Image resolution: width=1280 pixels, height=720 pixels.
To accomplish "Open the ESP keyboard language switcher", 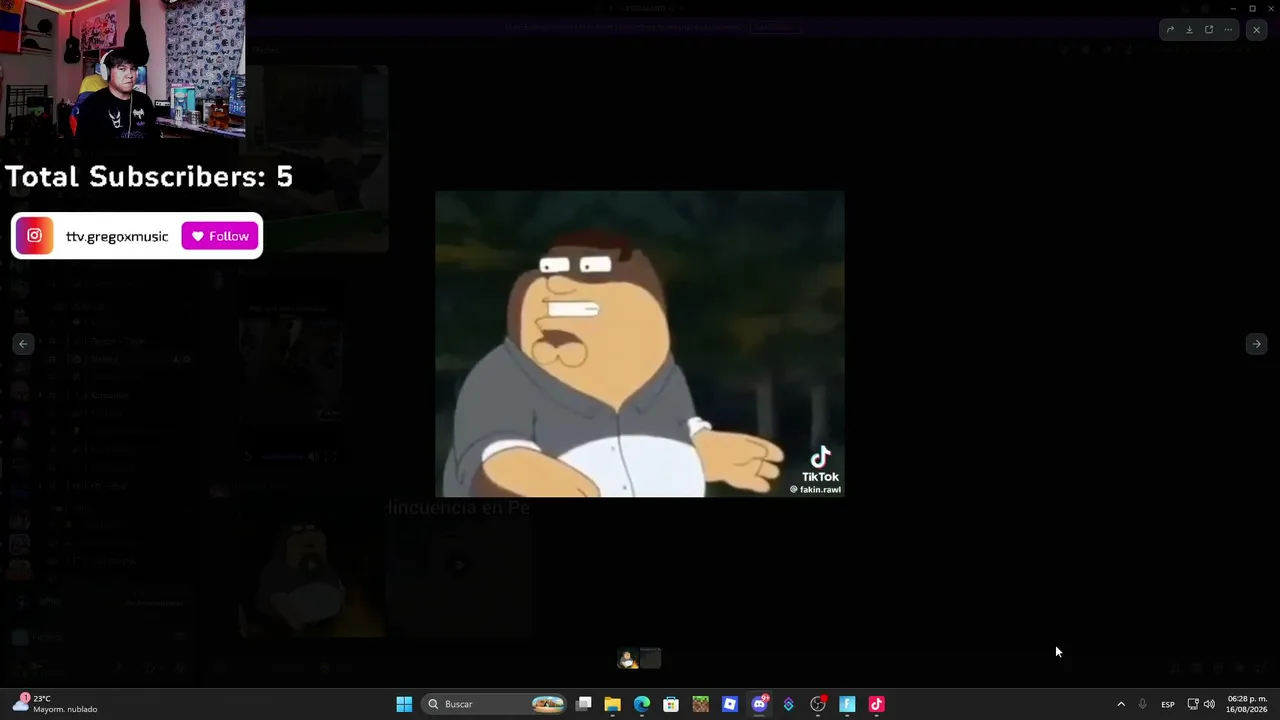I will (x=1168, y=704).
